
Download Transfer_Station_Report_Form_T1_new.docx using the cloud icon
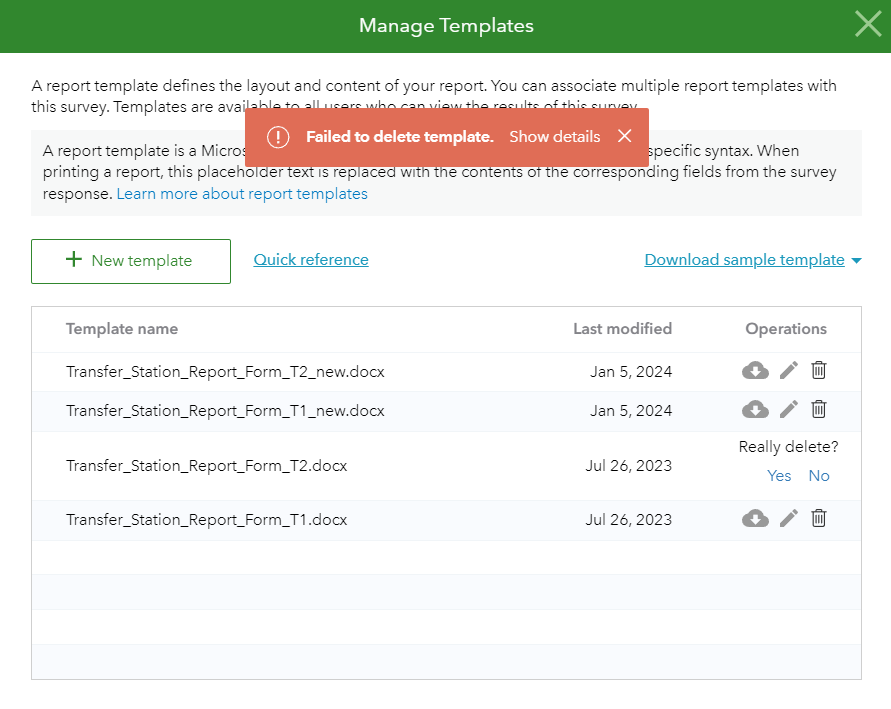[x=755, y=410]
